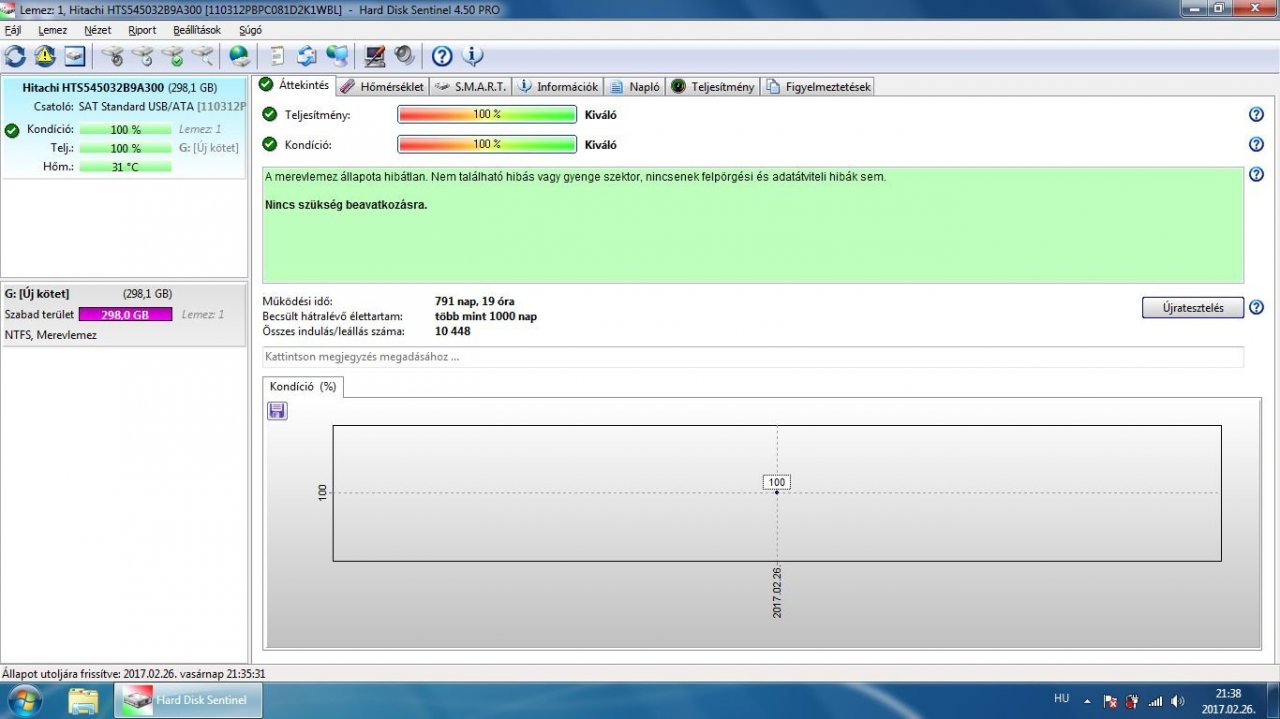Click the Action Center flag tray icon
The height and width of the screenshot is (719, 1280).
[x=1110, y=701]
